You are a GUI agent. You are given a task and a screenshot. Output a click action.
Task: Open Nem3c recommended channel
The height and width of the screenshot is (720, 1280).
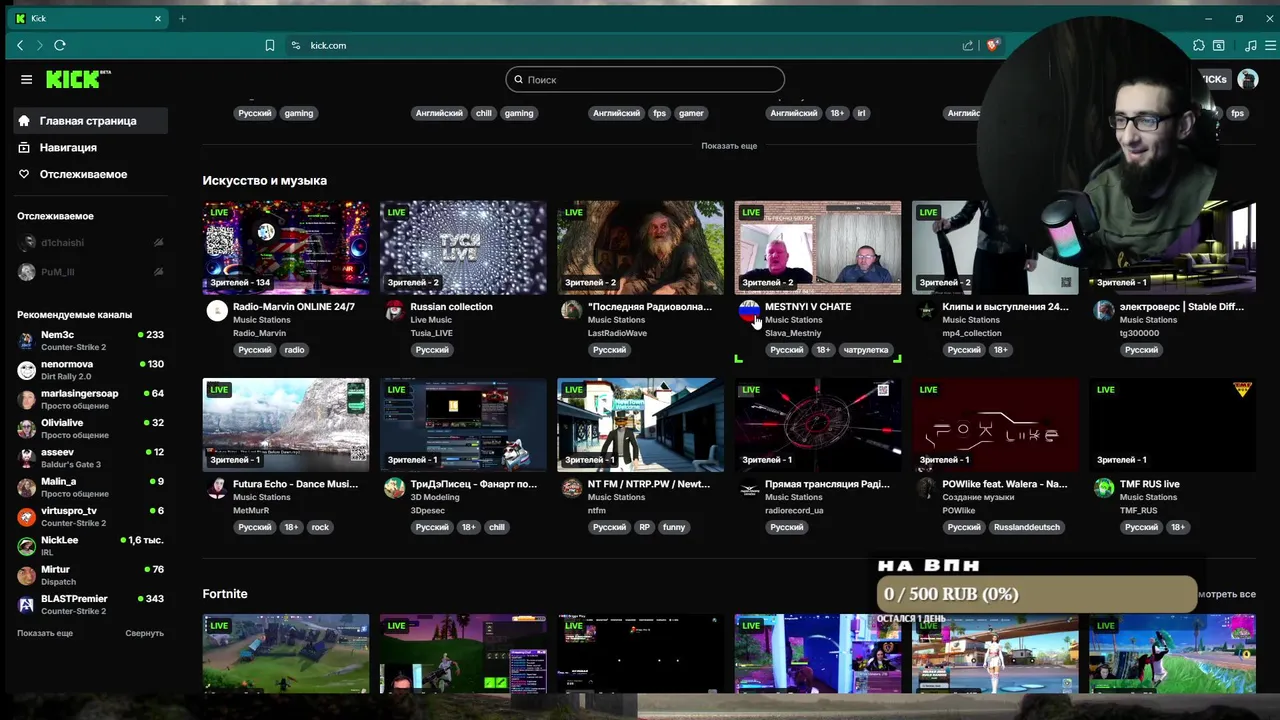click(x=90, y=340)
